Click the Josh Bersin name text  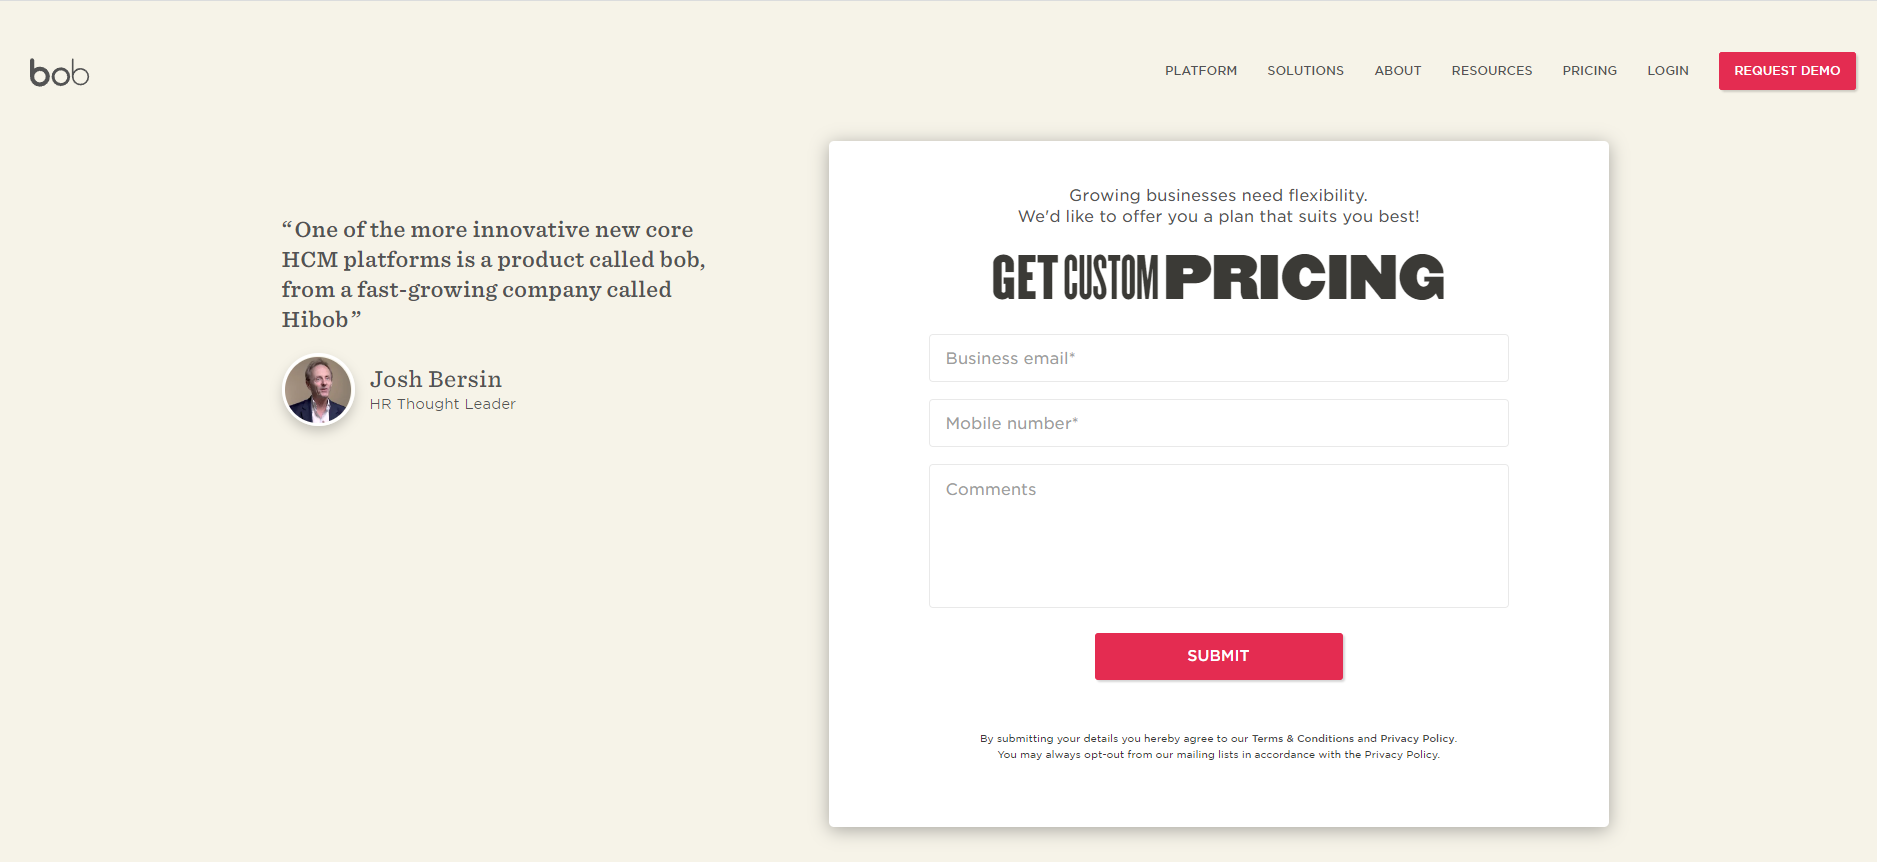tap(435, 380)
